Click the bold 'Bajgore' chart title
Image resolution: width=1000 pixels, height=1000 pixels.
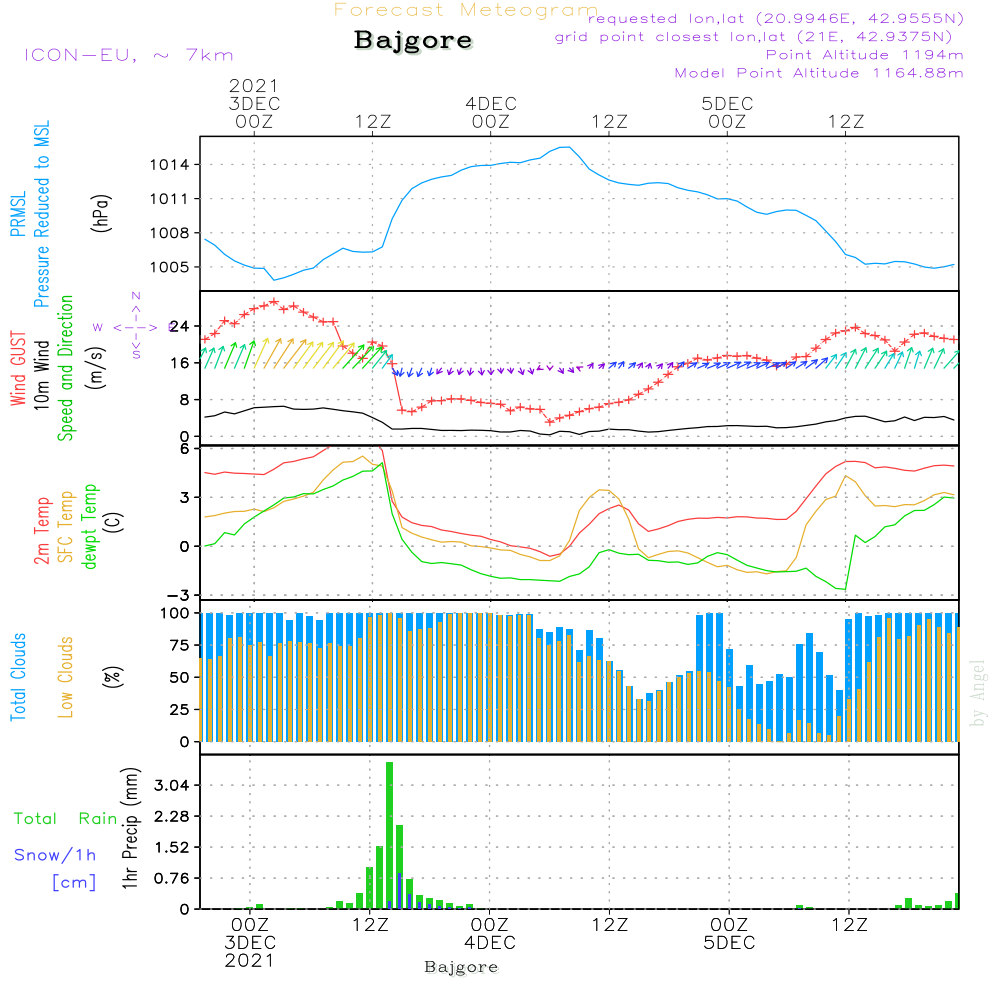413,40
